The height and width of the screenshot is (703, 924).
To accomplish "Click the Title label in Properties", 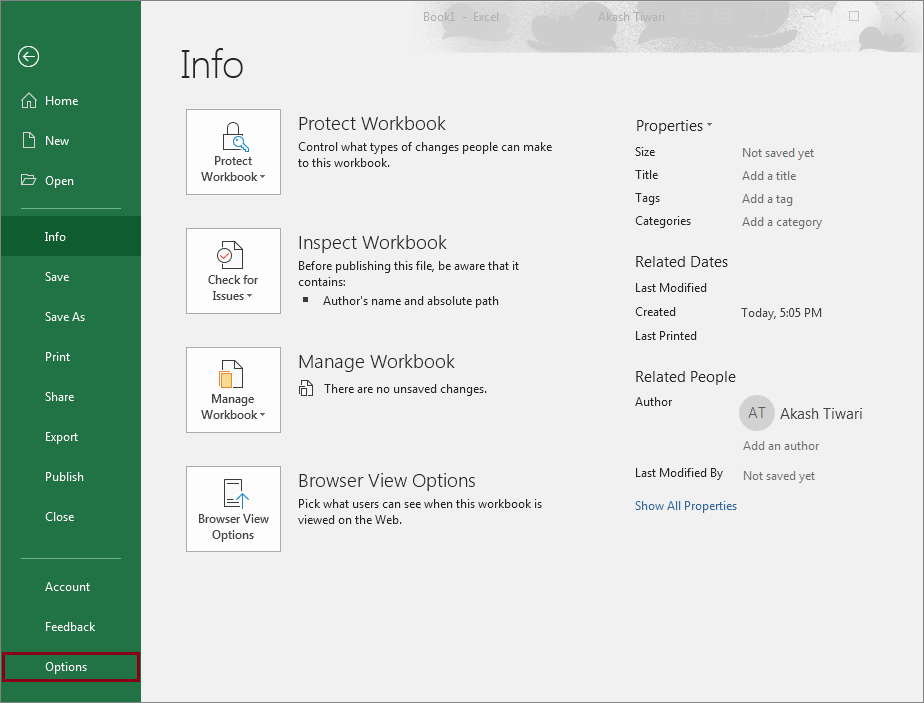I will [x=646, y=174].
